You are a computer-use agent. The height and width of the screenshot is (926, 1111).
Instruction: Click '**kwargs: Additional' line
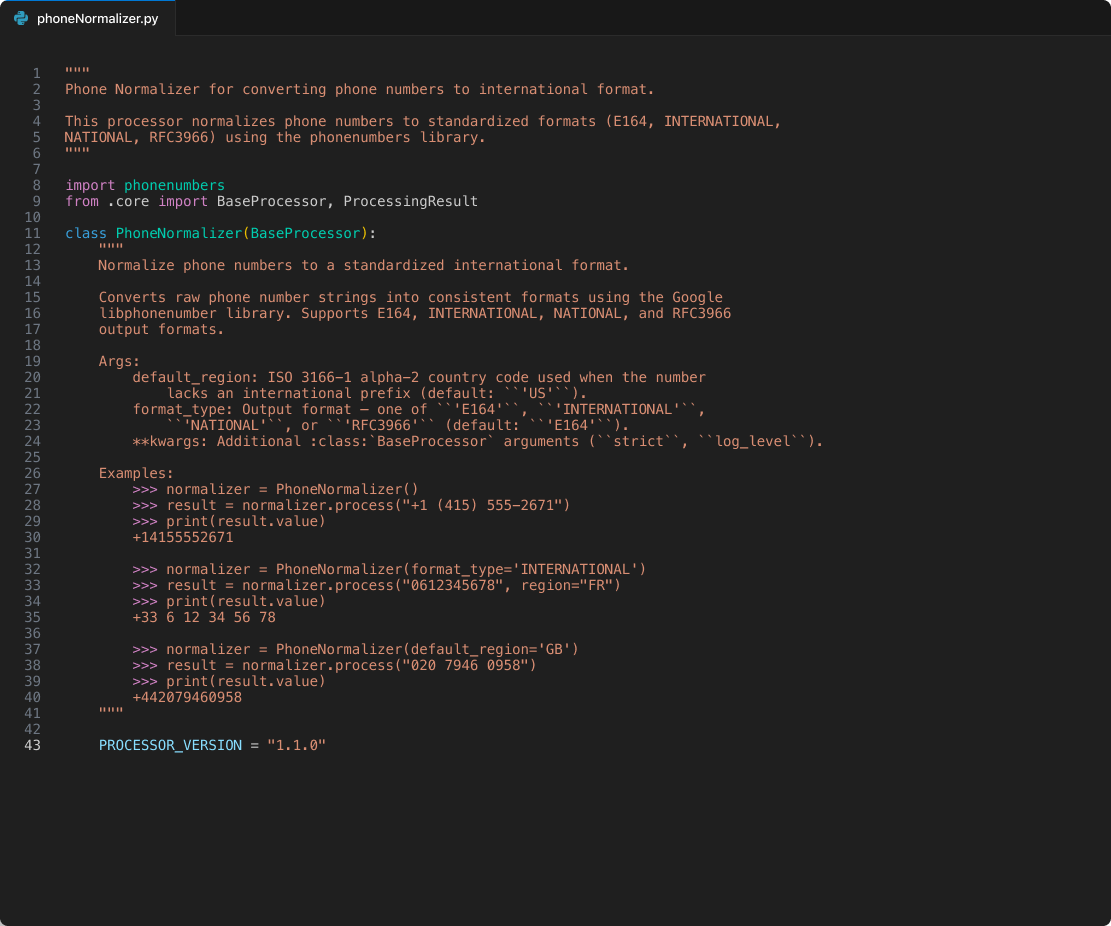pyautogui.click(x=478, y=441)
